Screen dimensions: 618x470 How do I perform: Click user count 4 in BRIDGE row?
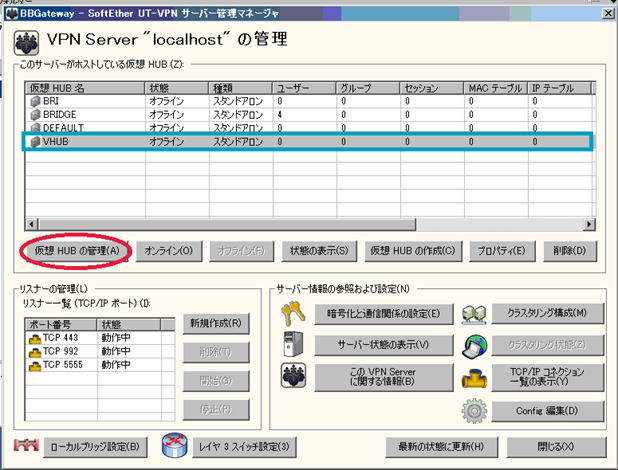click(x=279, y=115)
